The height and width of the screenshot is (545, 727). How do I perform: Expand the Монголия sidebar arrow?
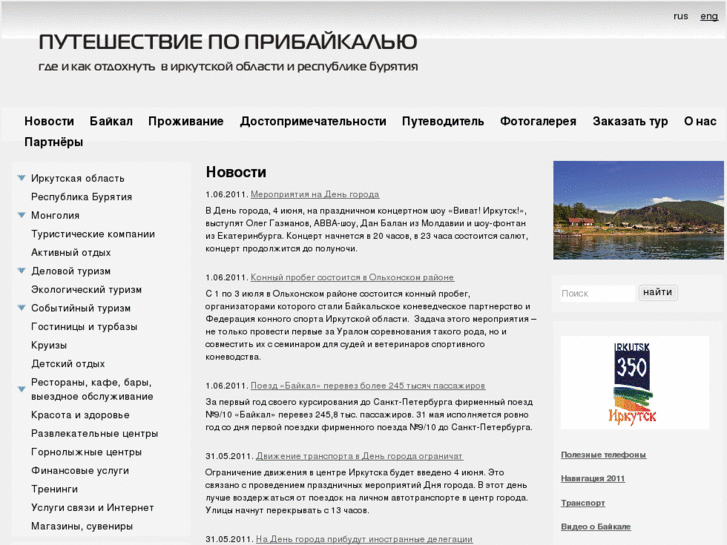pyautogui.click(x=21, y=215)
